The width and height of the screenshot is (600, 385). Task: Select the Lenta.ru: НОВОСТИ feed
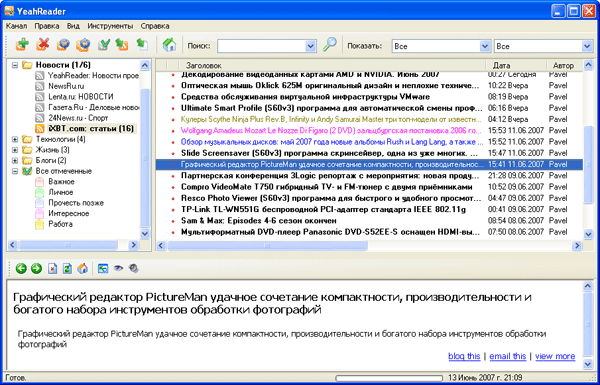pyautogui.click(x=81, y=97)
